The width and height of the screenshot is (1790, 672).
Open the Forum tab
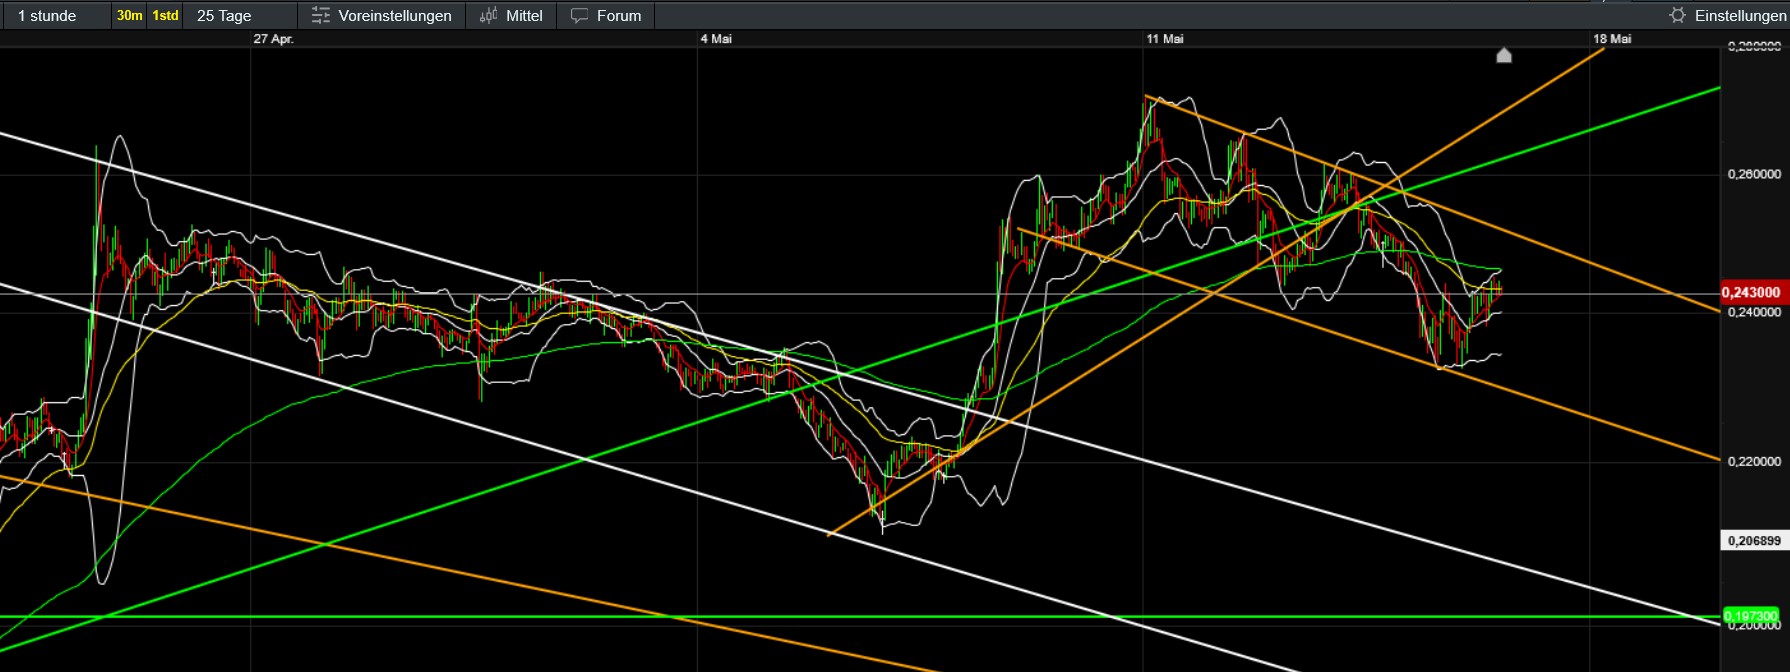coord(619,16)
